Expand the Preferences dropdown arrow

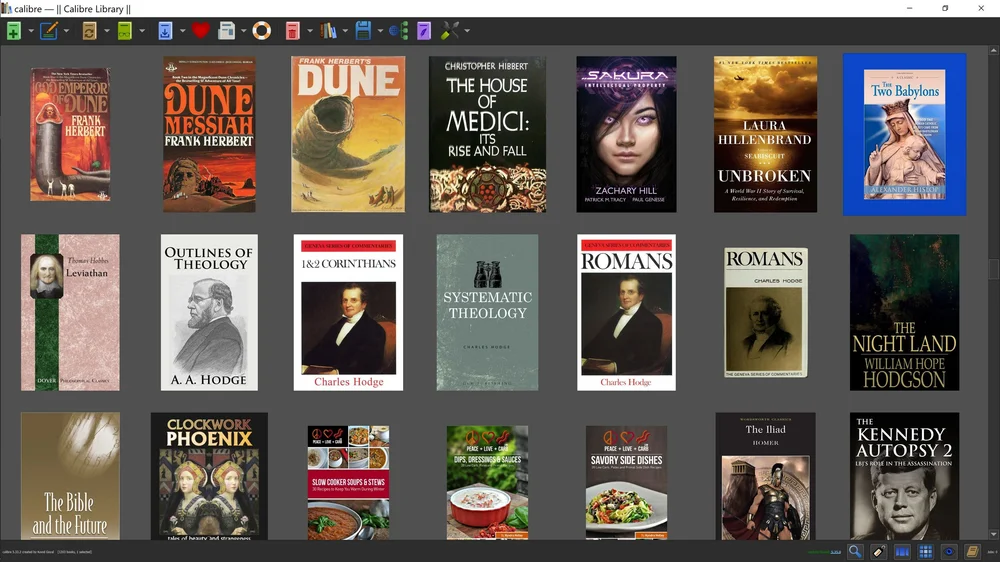[467, 31]
